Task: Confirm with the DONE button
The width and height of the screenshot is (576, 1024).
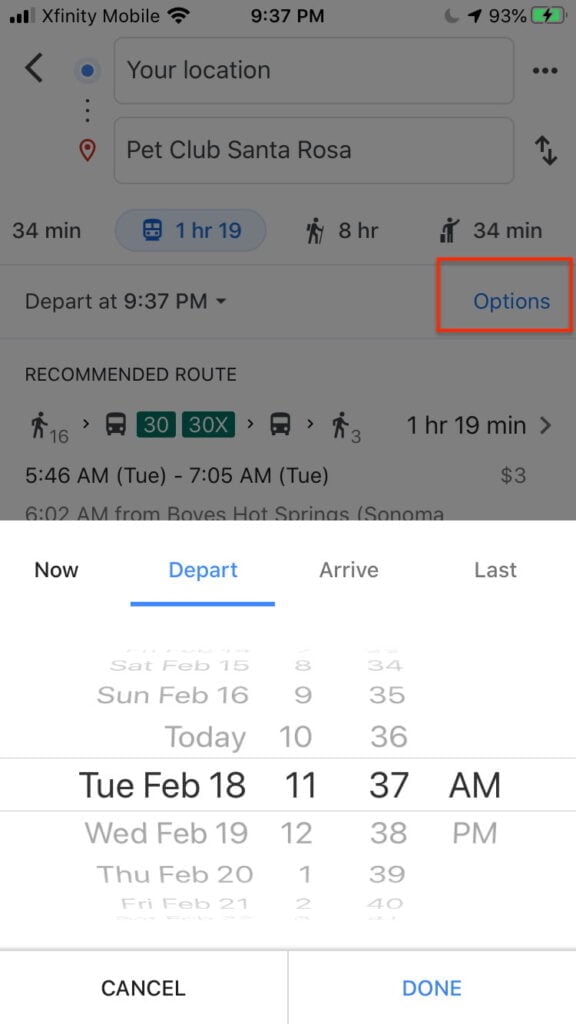Action: [x=432, y=987]
